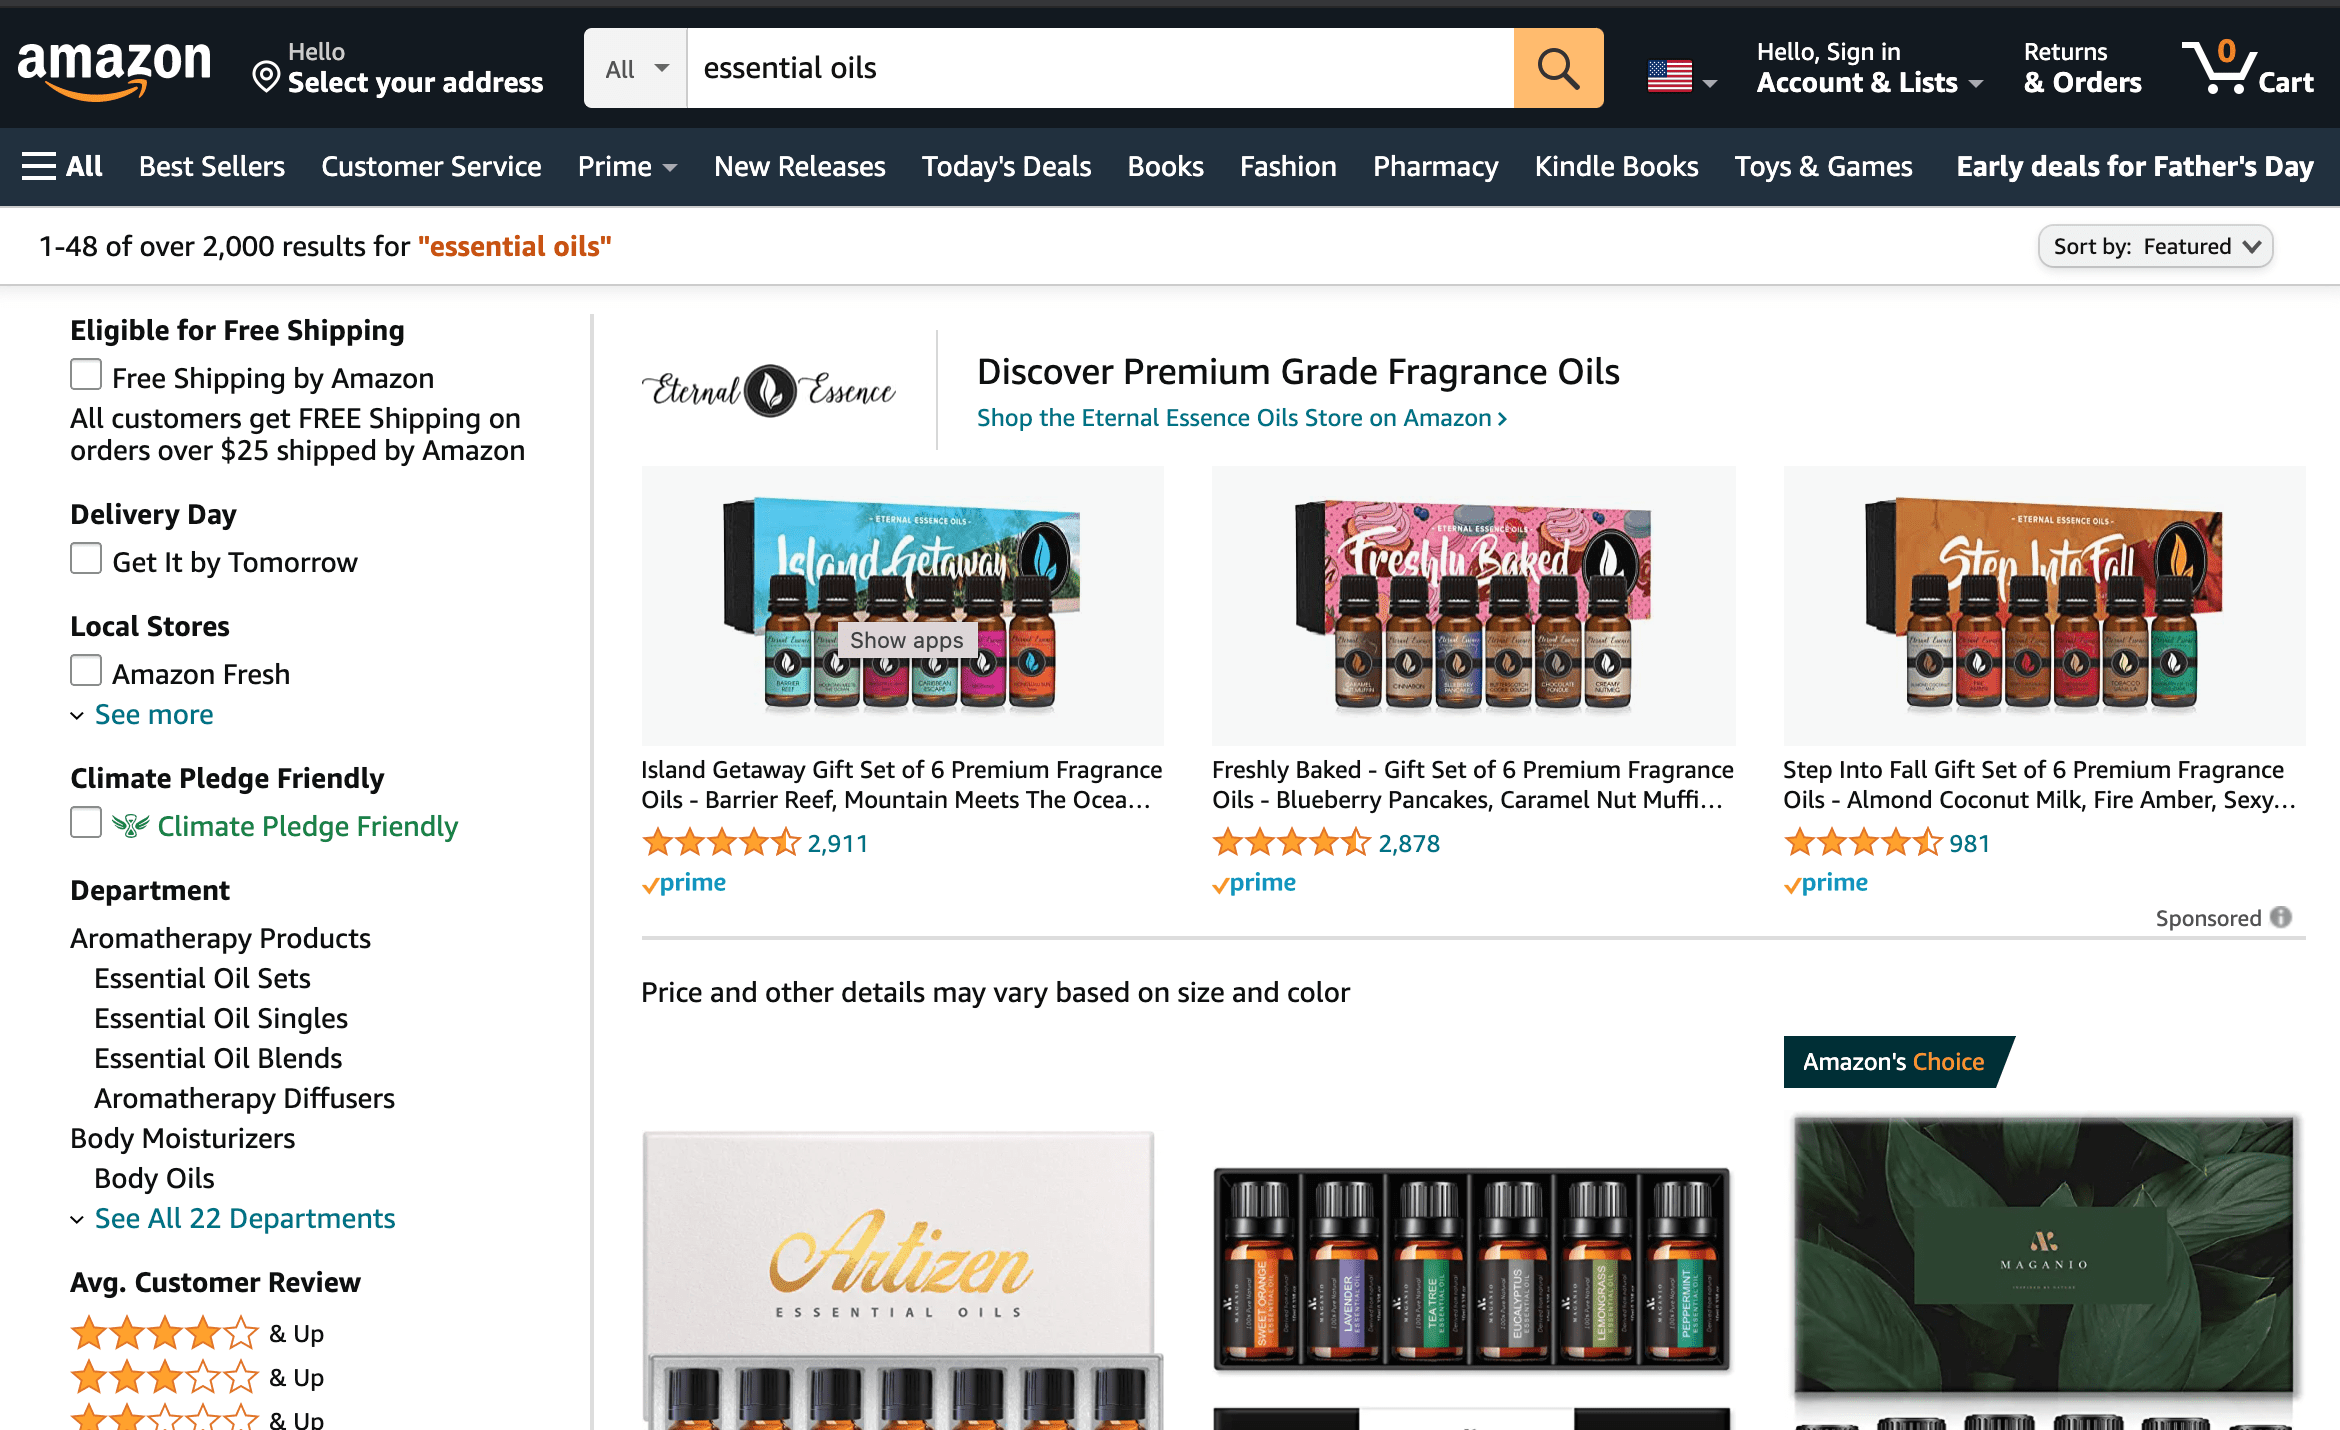The image size is (2340, 1430).
Task: Select Essential Oil Blends department
Action: click(x=218, y=1058)
